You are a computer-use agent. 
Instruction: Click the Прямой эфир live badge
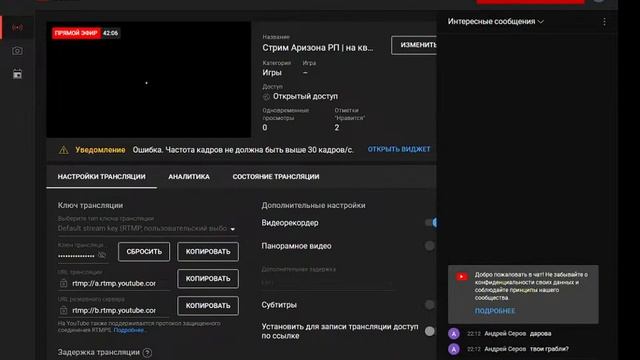pos(76,33)
